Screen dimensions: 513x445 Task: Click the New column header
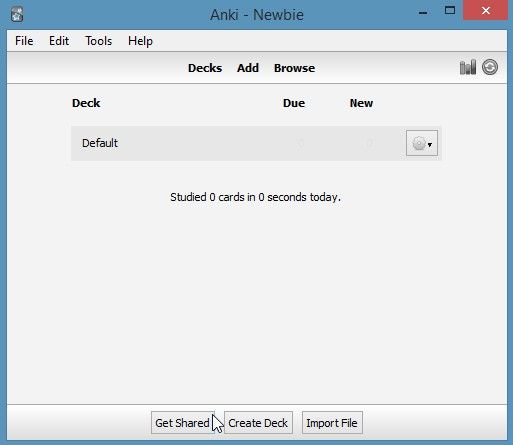point(361,103)
